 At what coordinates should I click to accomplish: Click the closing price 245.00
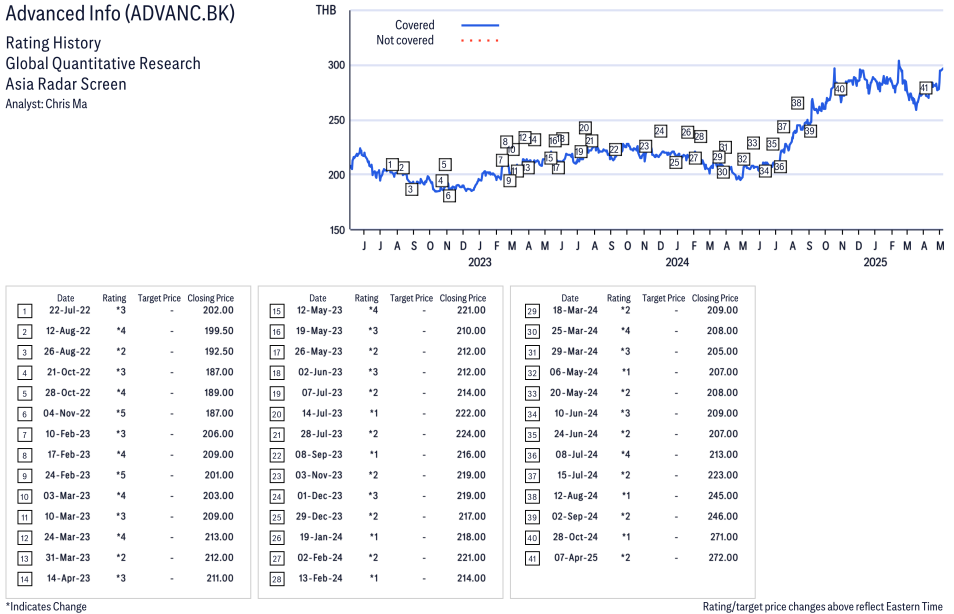723,496
